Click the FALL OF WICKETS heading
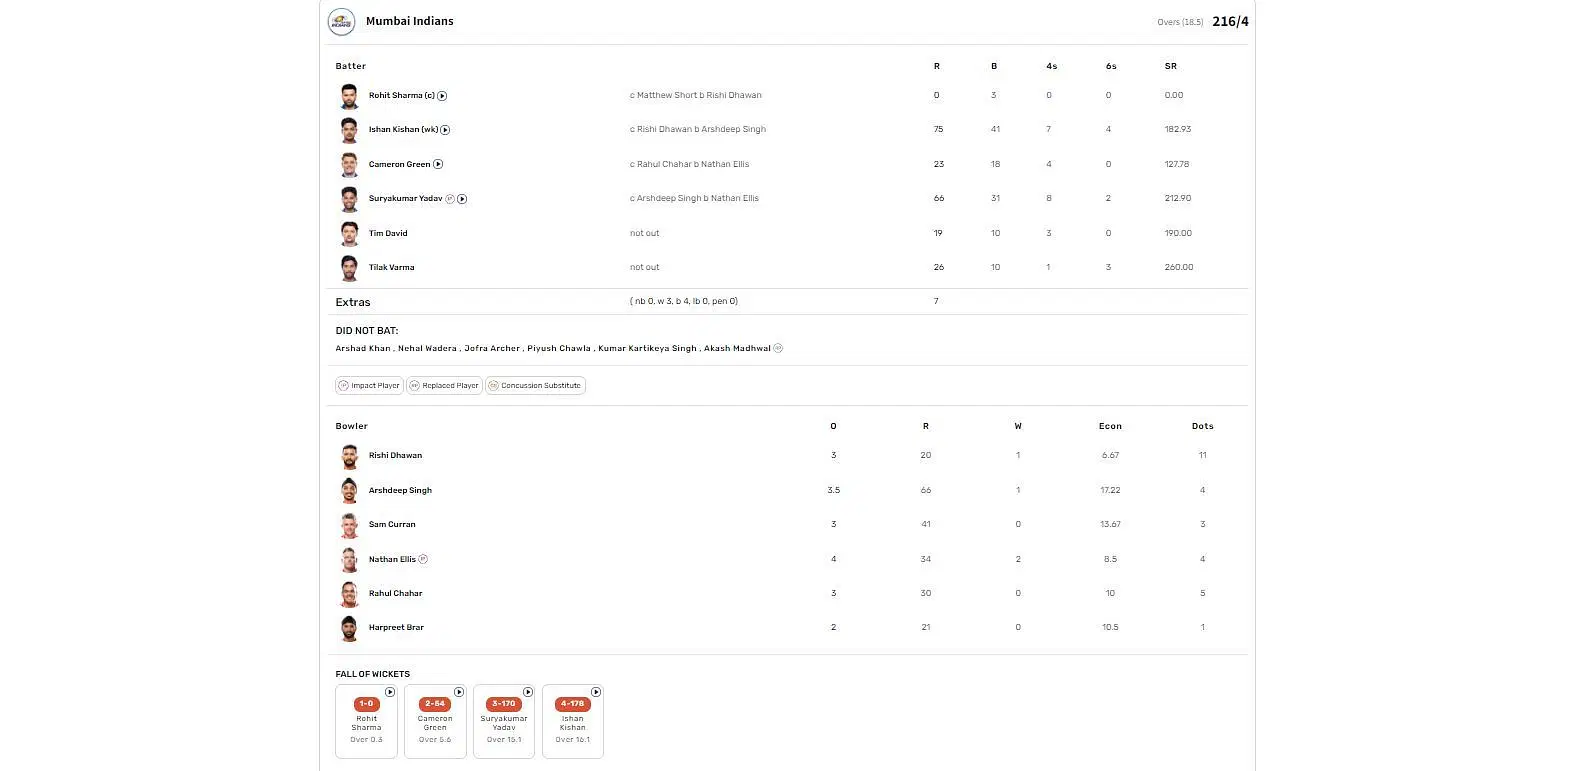The height and width of the screenshot is (771, 1584). [373, 674]
